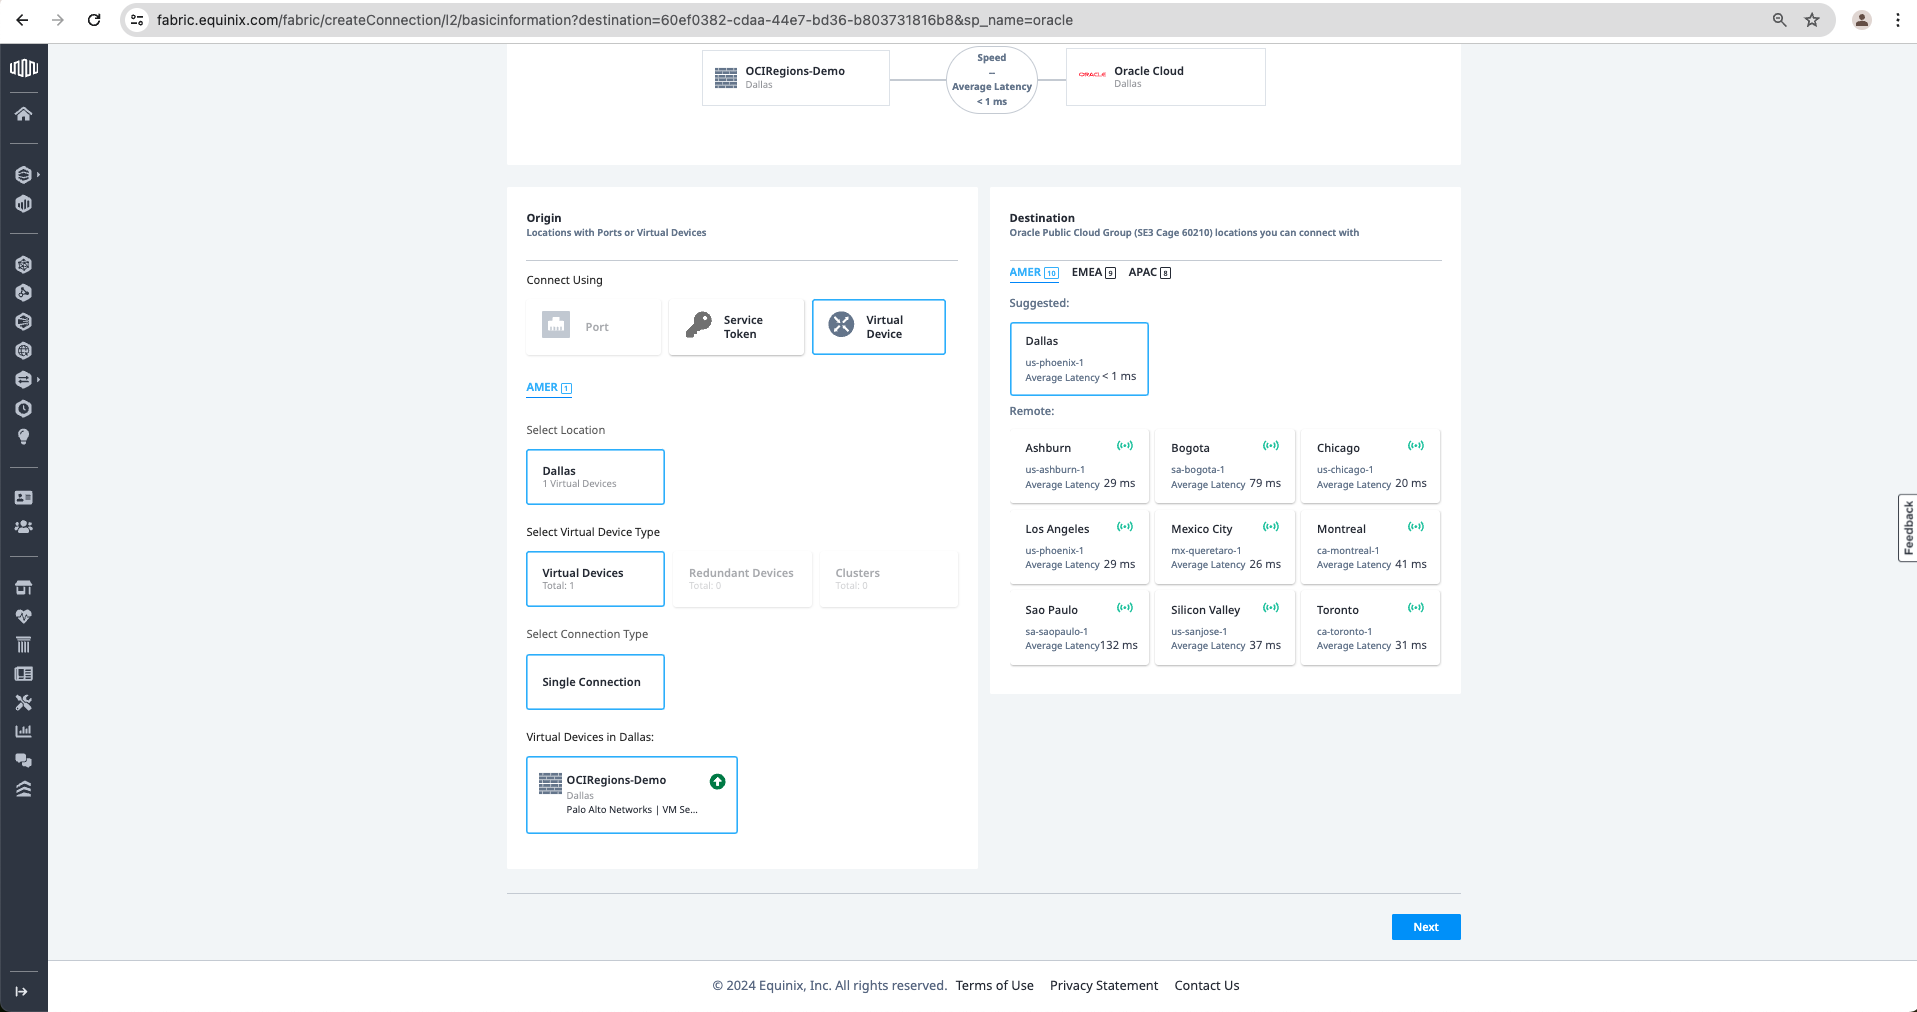
Task: Click the home icon in the sidebar
Action: [23, 114]
